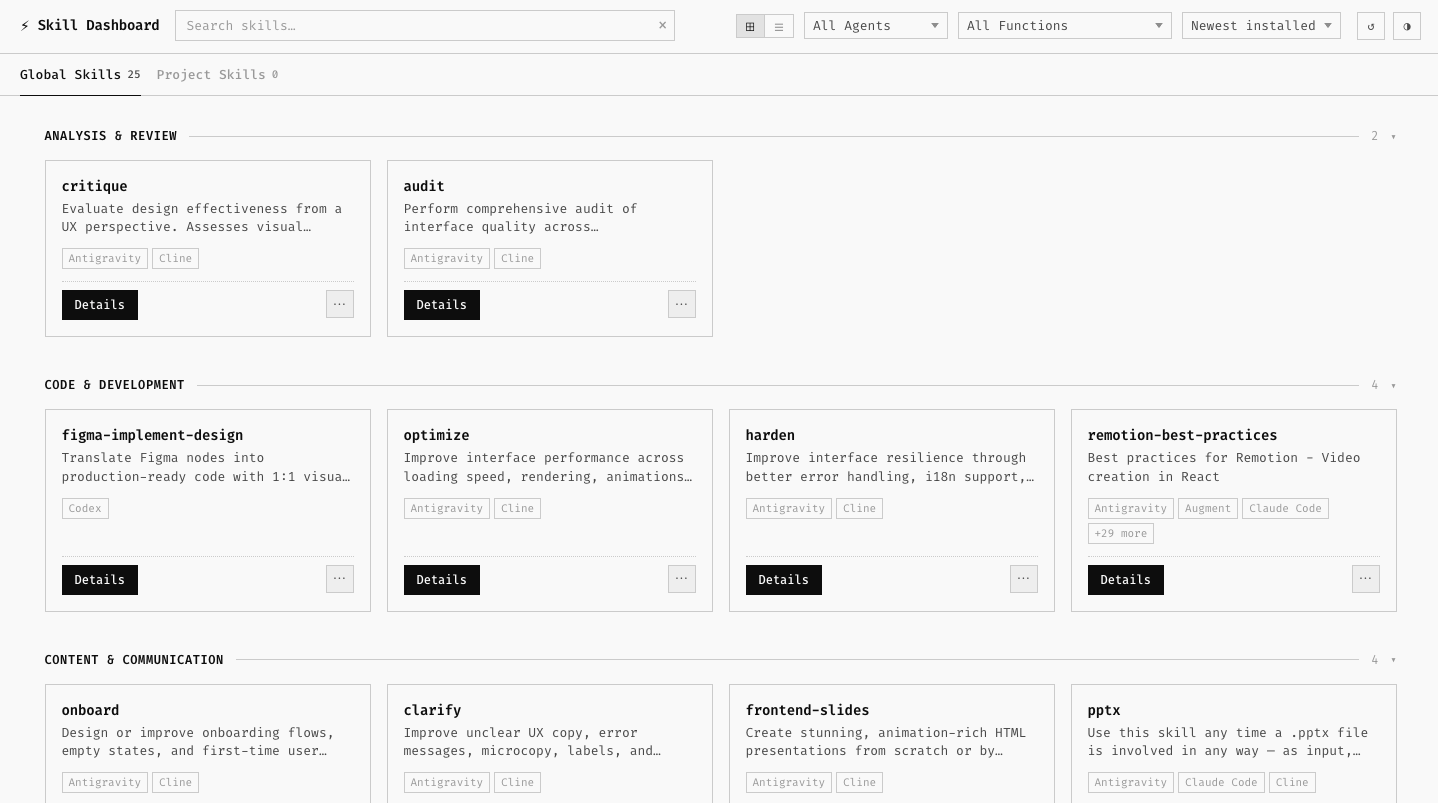
Task: Click the pptx skill title
Action: pos(1104,711)
